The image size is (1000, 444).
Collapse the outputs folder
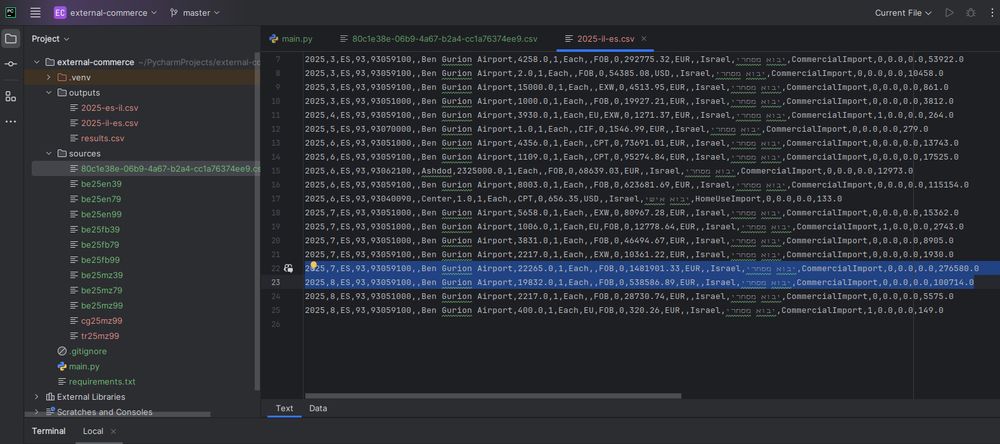click(48, 92)
